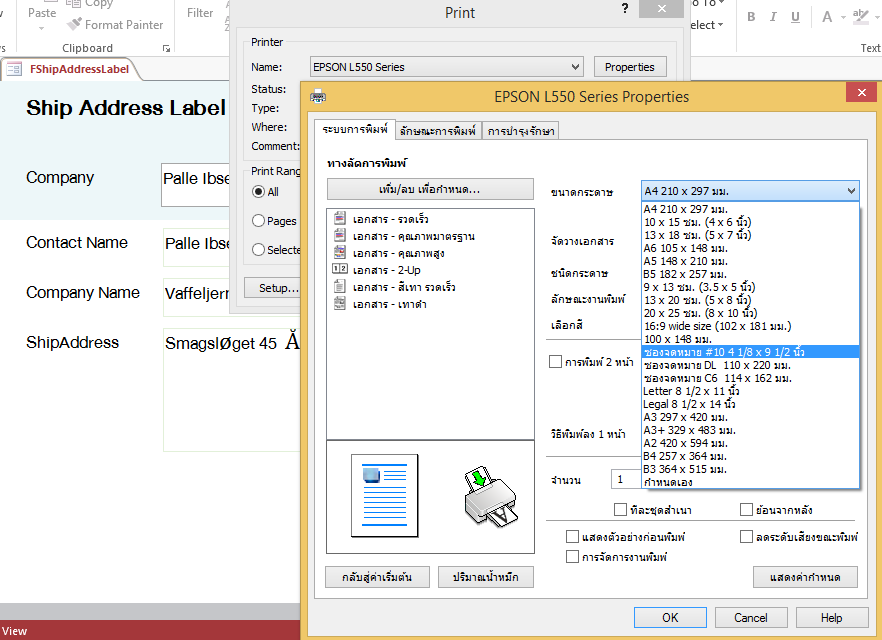Viewport: 882px width, 640px height.
Task: Click the จำนวน copies input field
Action: pos(628,479)
